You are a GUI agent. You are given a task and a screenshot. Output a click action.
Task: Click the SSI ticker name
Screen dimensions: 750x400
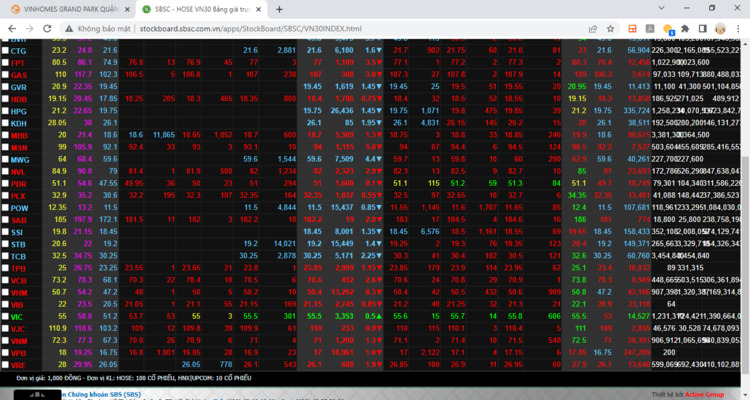click(17, 232)
